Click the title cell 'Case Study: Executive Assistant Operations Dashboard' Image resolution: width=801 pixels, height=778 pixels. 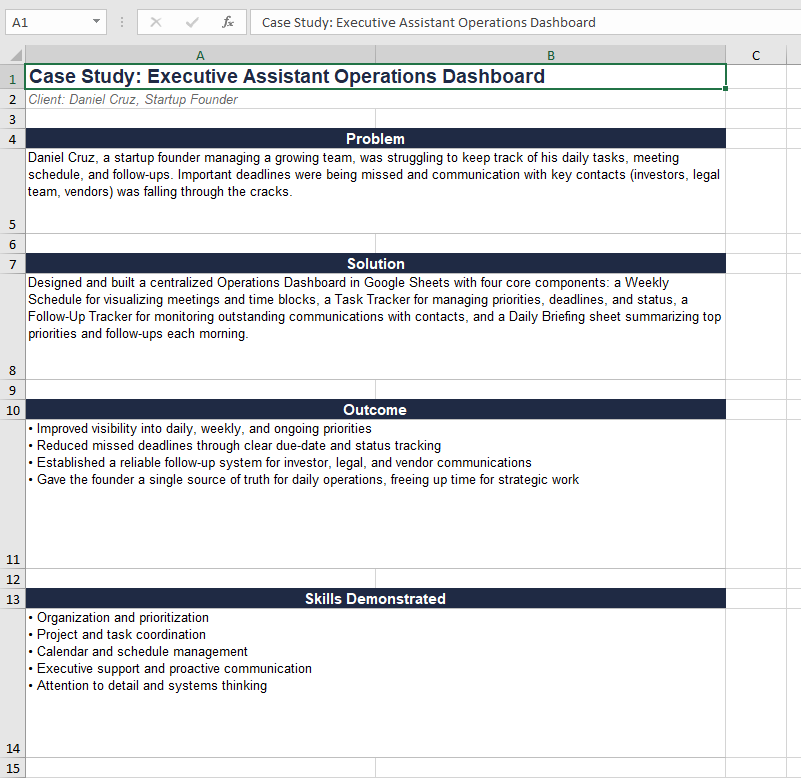(x=375, y=77)
